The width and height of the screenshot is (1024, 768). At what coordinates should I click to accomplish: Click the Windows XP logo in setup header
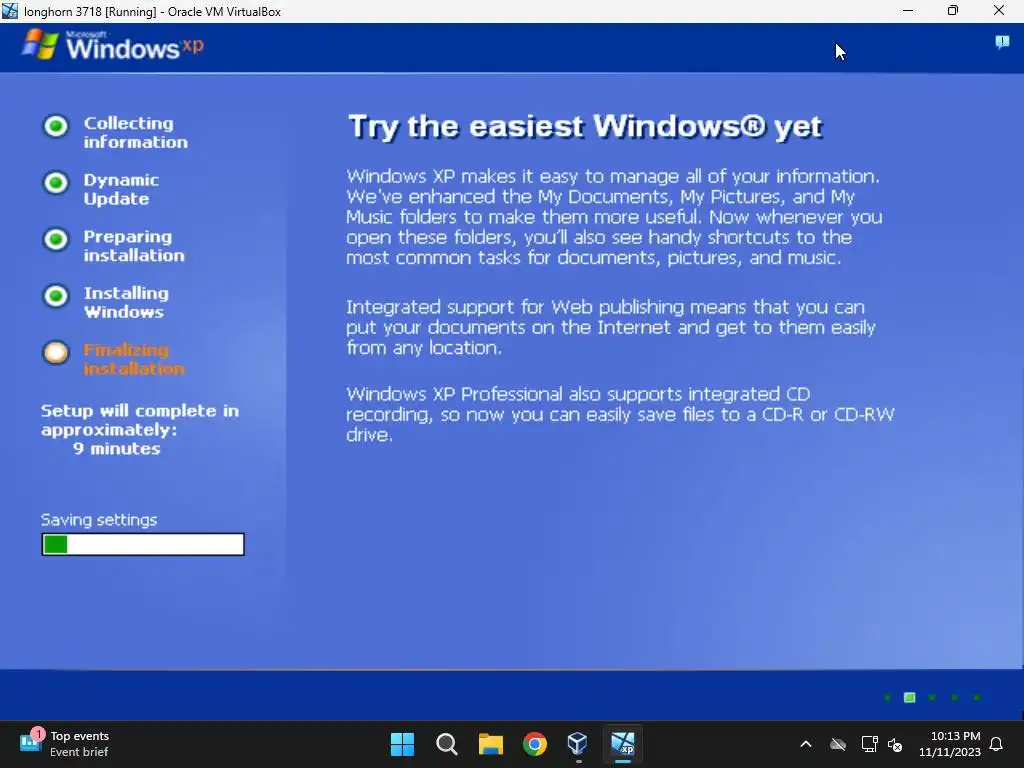click(x=112, y=46)
